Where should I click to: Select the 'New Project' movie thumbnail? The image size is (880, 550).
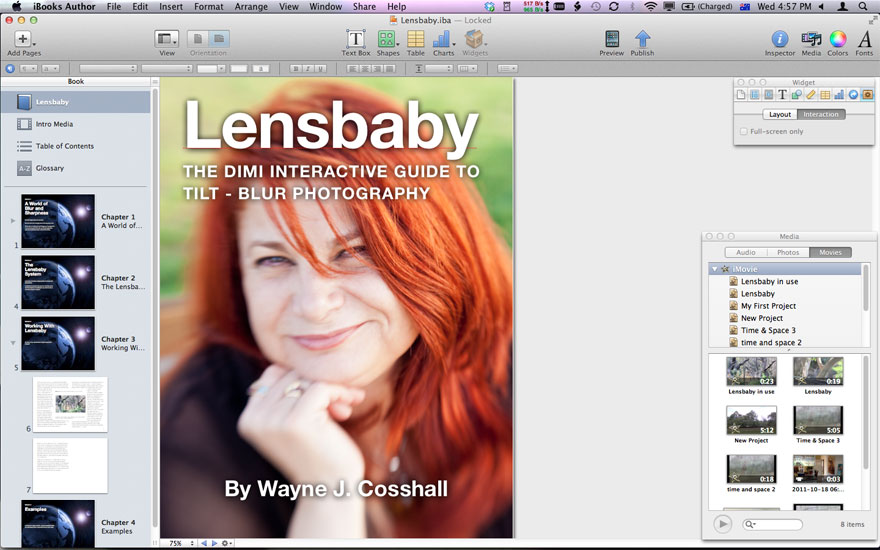pyautogui.click(x=751, y=420)
